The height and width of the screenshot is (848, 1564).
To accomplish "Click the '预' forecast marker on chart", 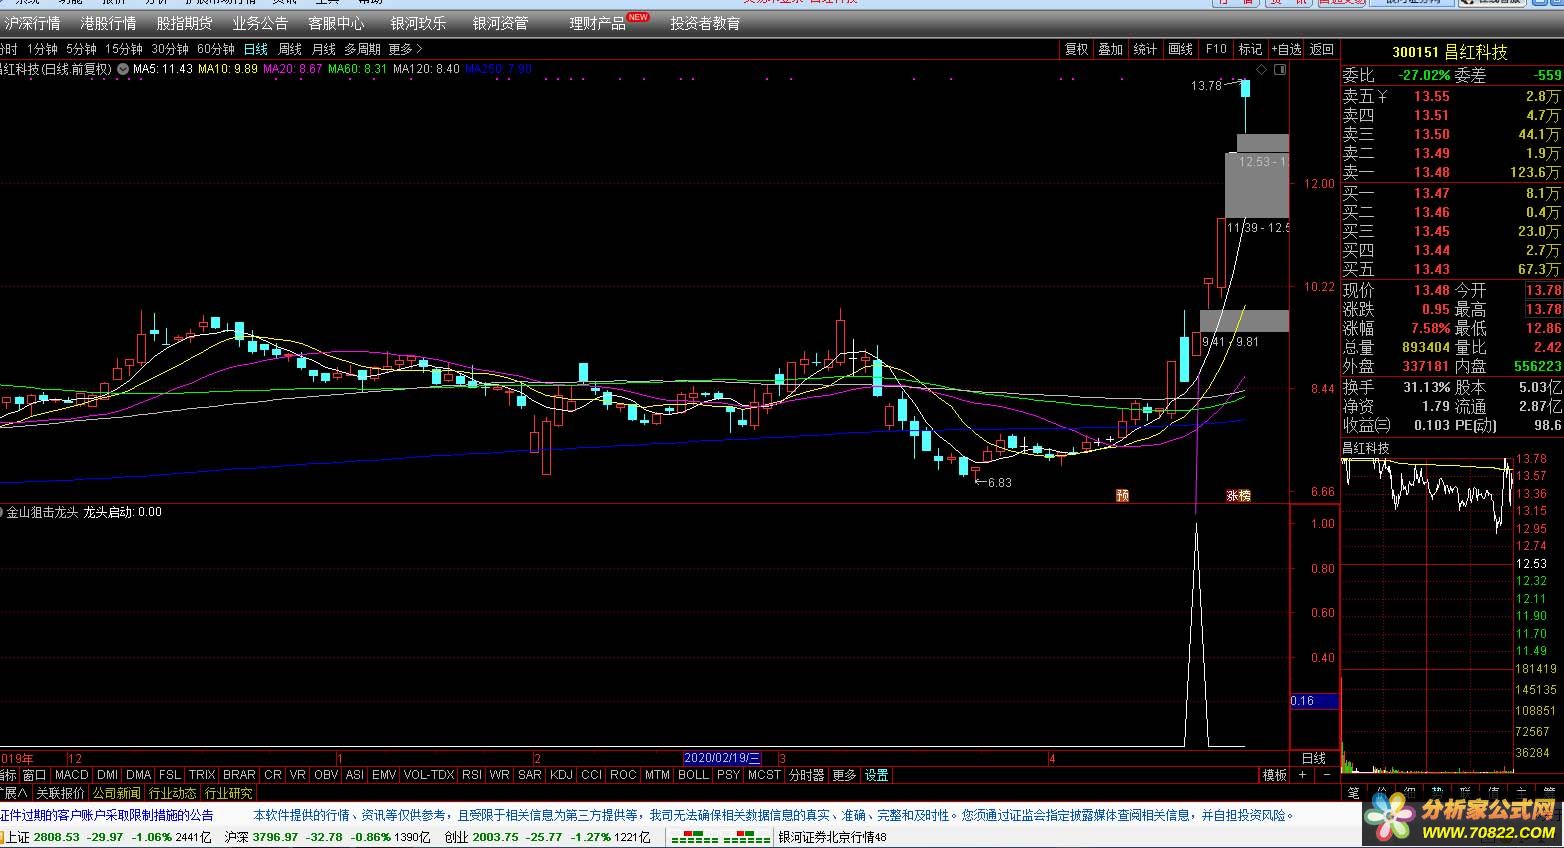I will [x=1122, y=495].
